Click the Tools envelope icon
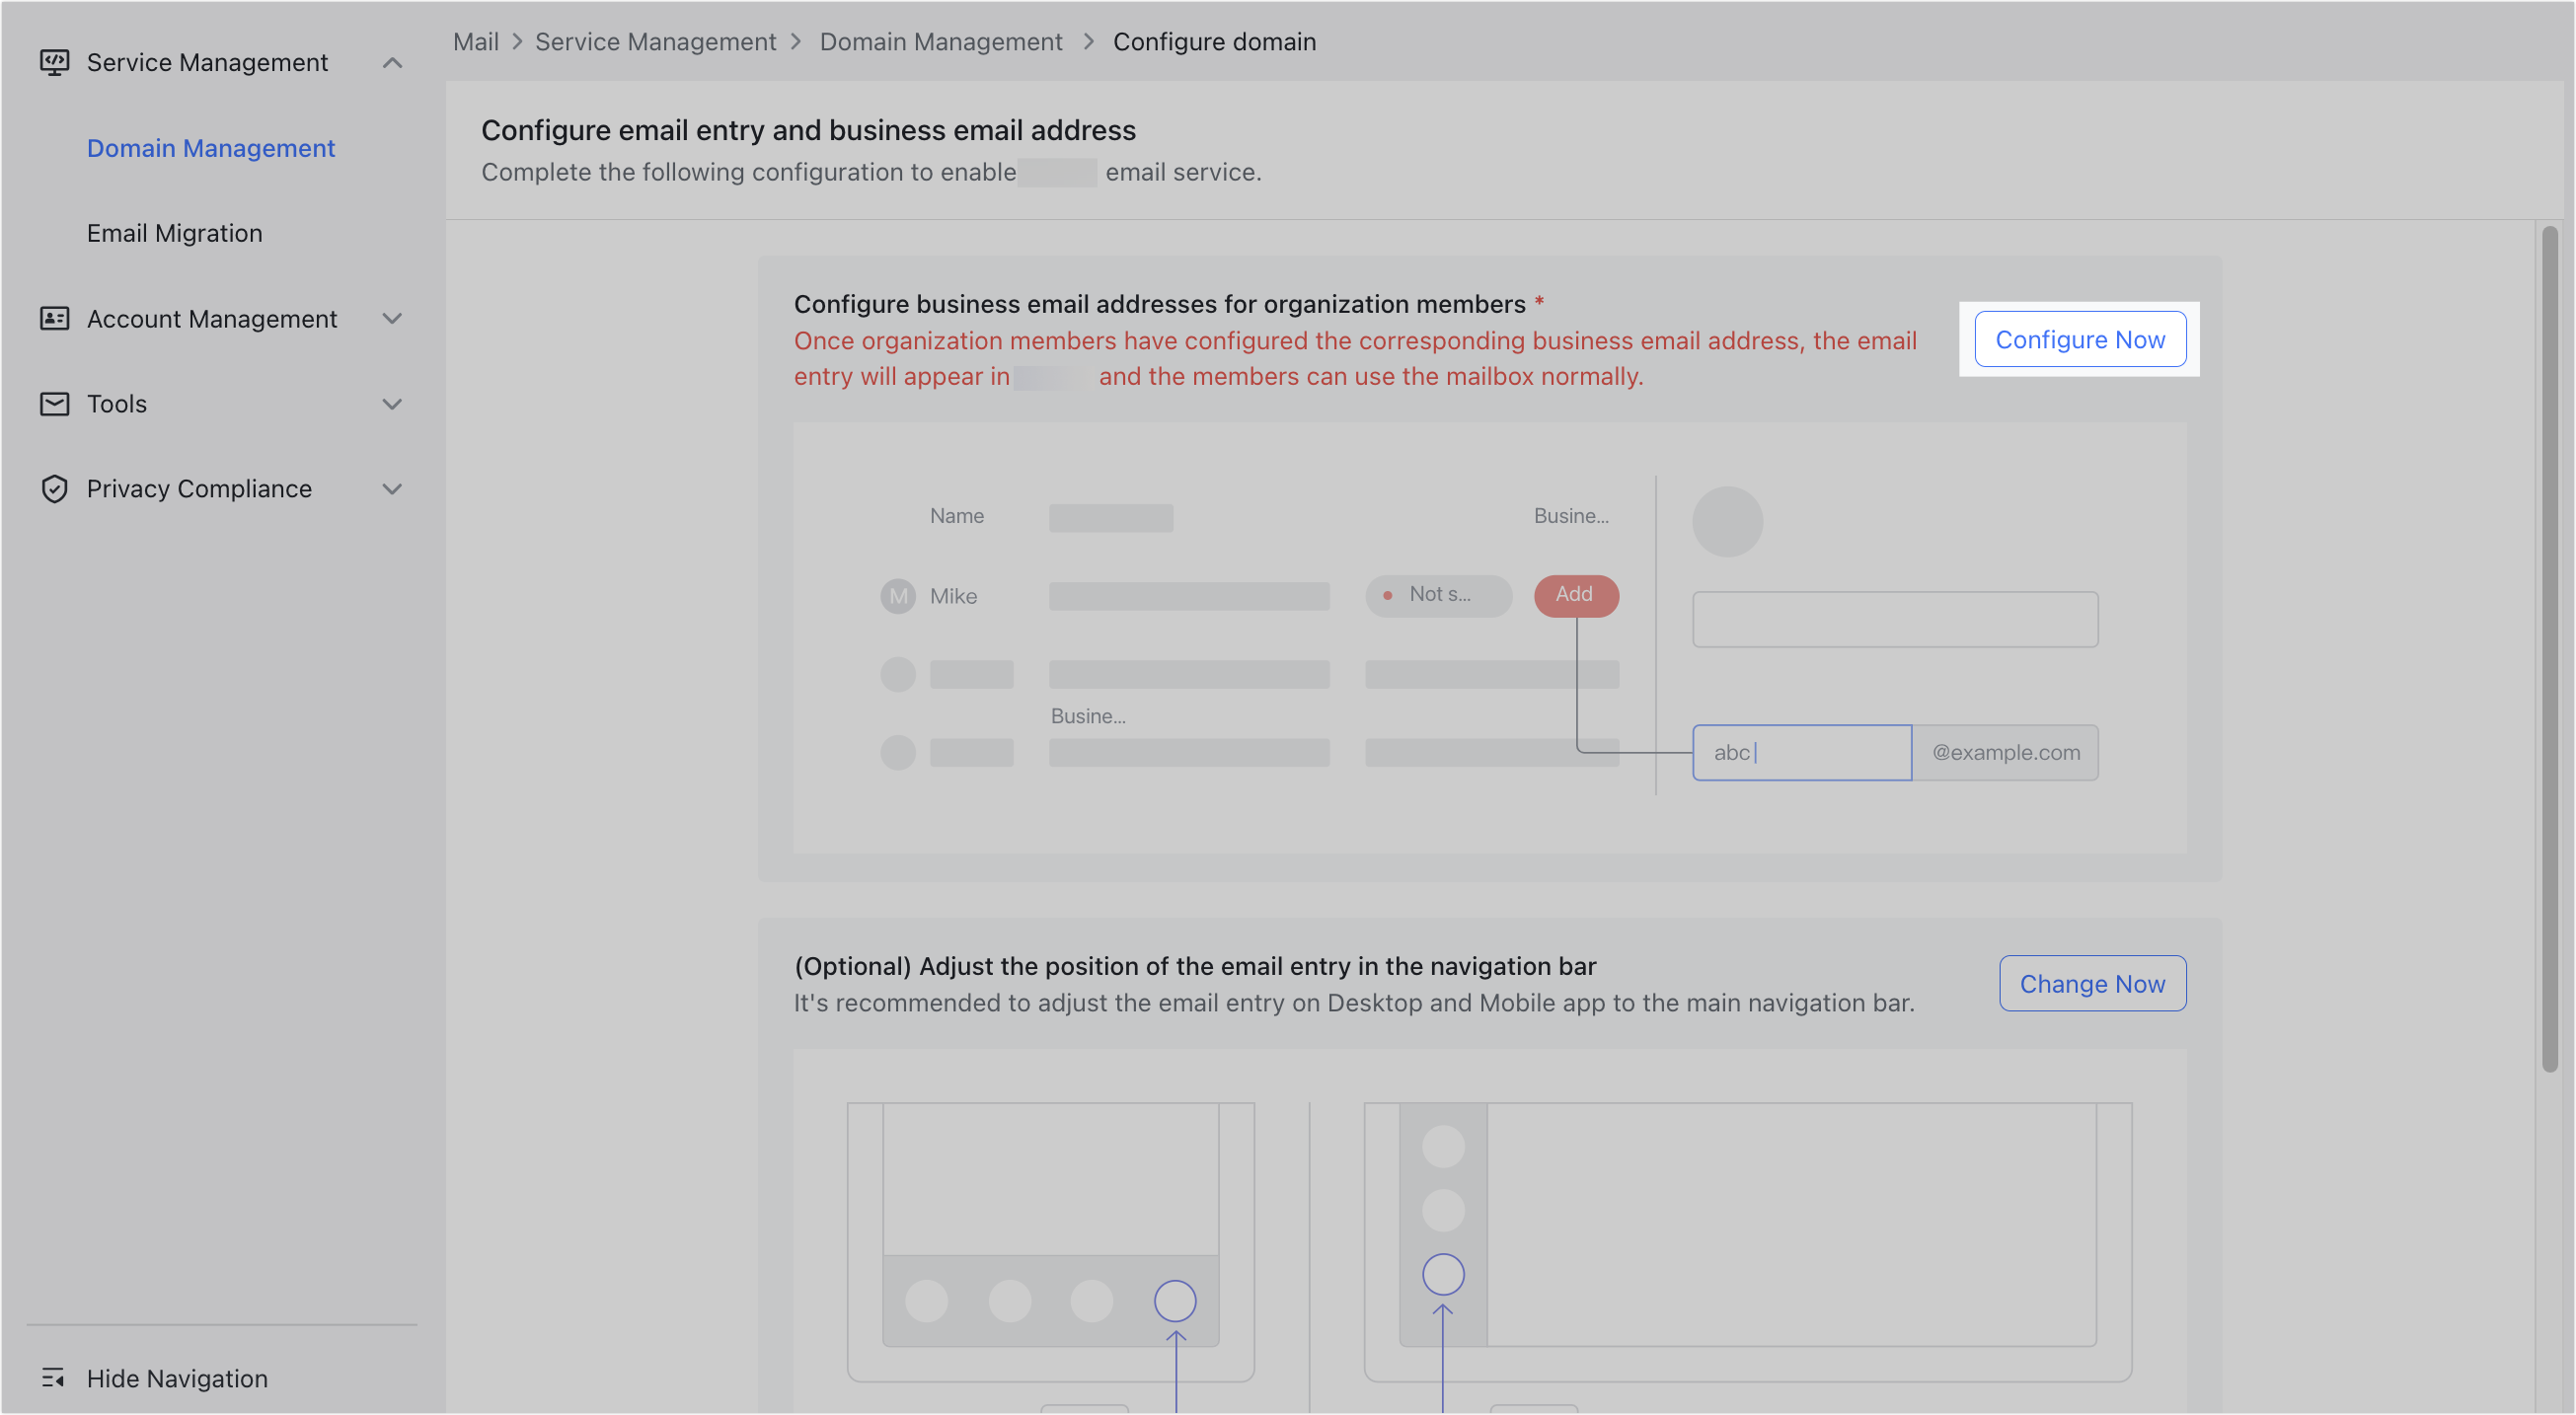 [x=54, y=403]
